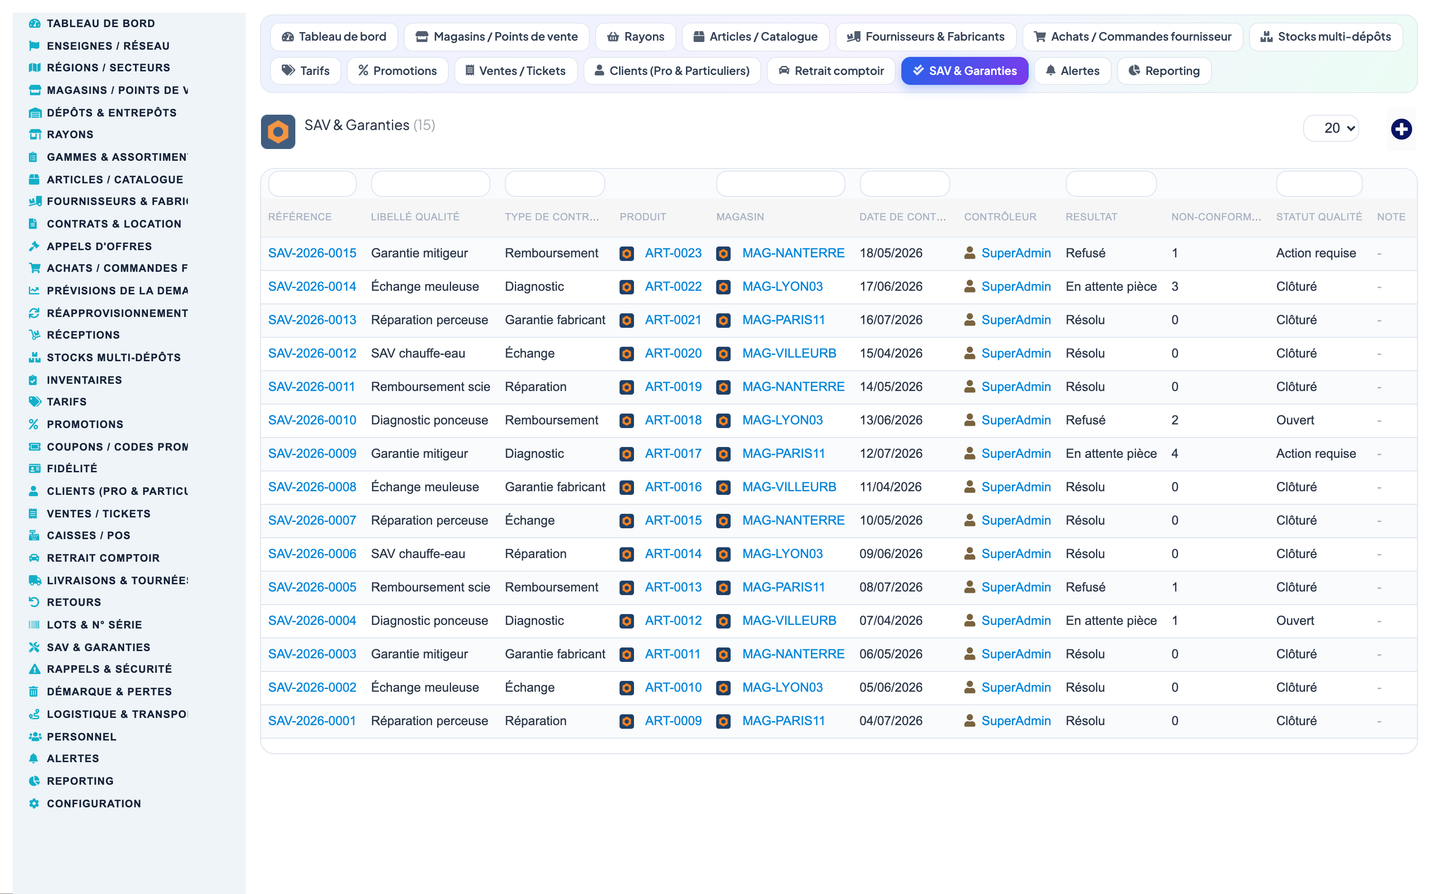Click sidebar Promotions percent icon

tap(33, 425)
